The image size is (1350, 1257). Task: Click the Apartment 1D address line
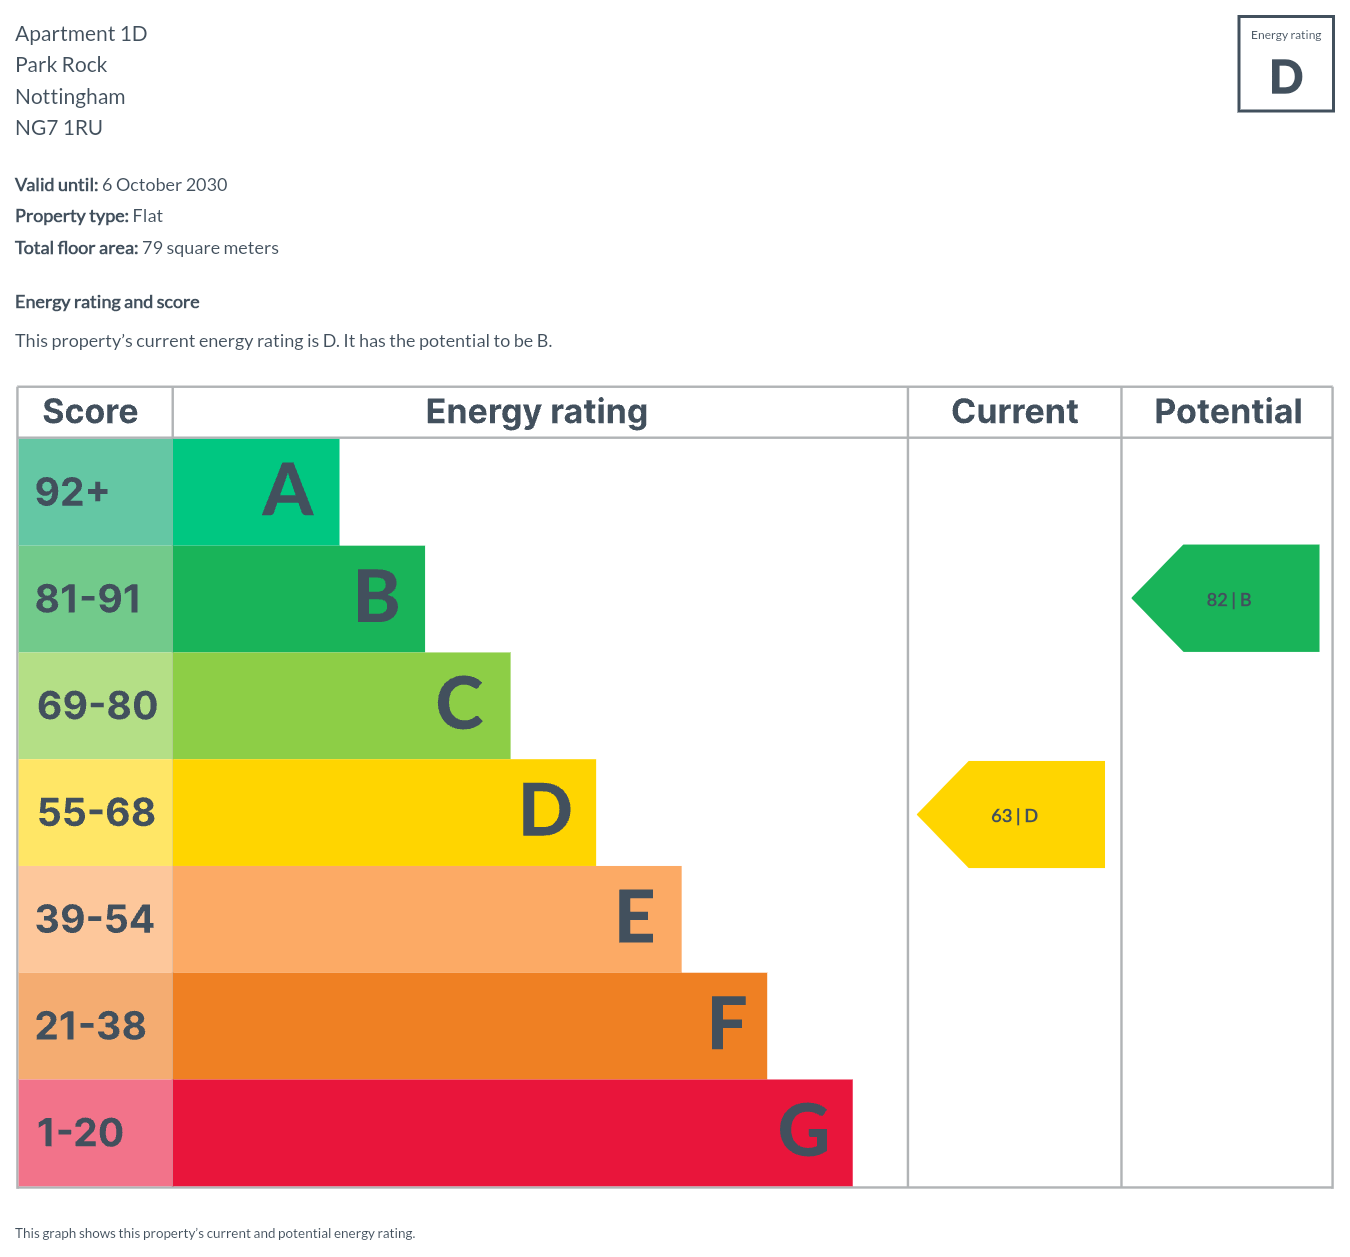point(81,34)
